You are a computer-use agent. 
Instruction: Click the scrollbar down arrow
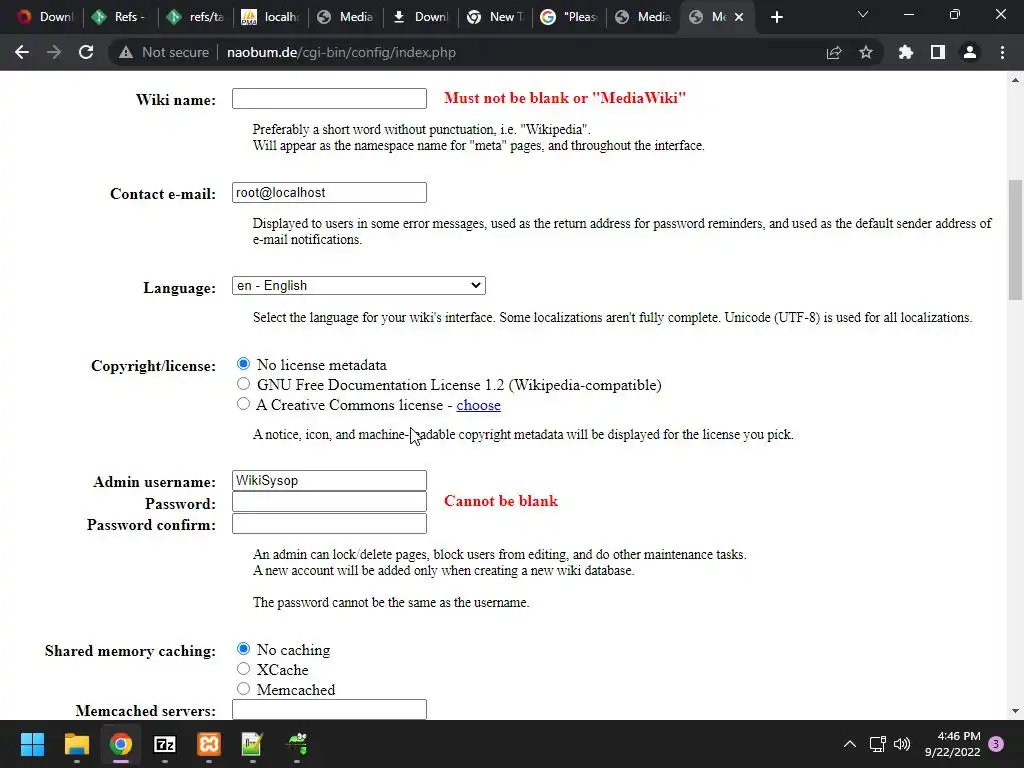(x=1016, y=711)
